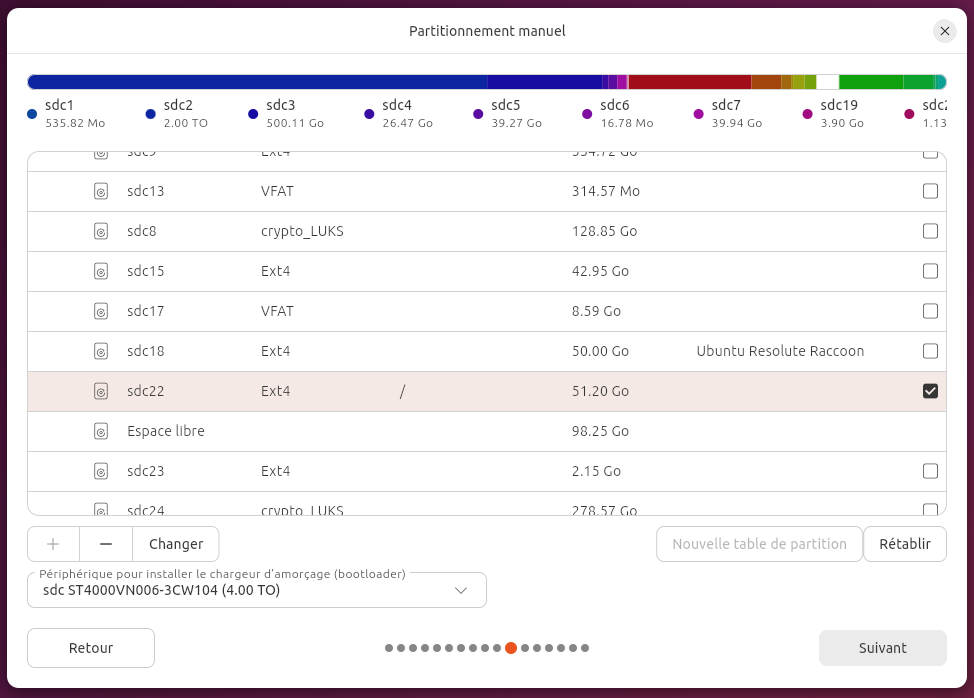Click the disk icon next to Espace libre
The height and width of the screenshot is (698, 974).
101,431
